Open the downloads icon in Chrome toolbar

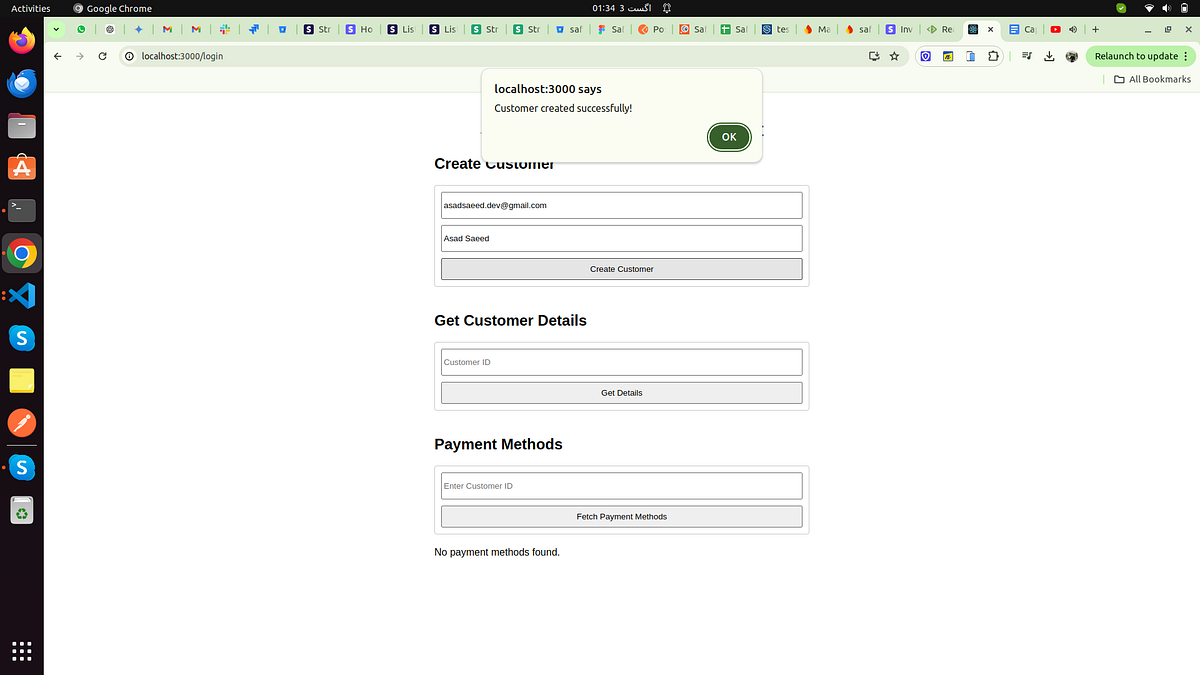[1049, 56]
